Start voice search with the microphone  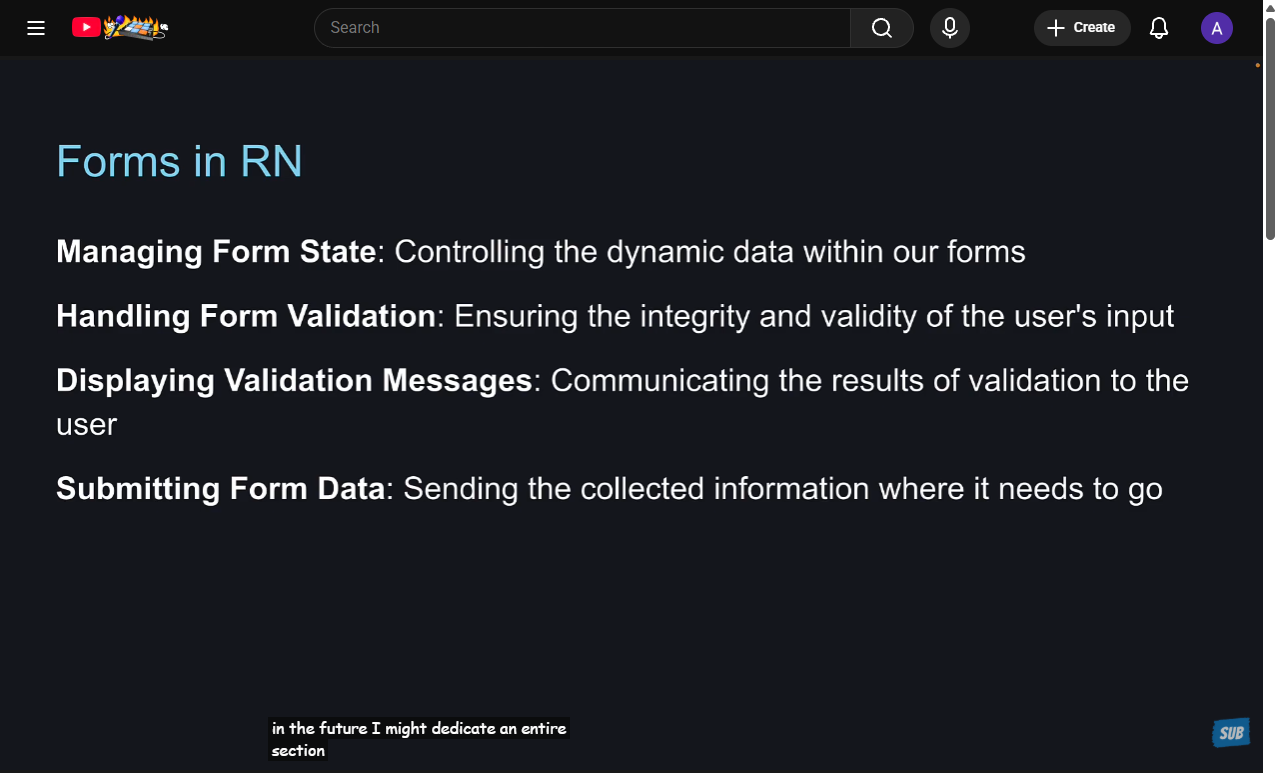coord(950,28)
